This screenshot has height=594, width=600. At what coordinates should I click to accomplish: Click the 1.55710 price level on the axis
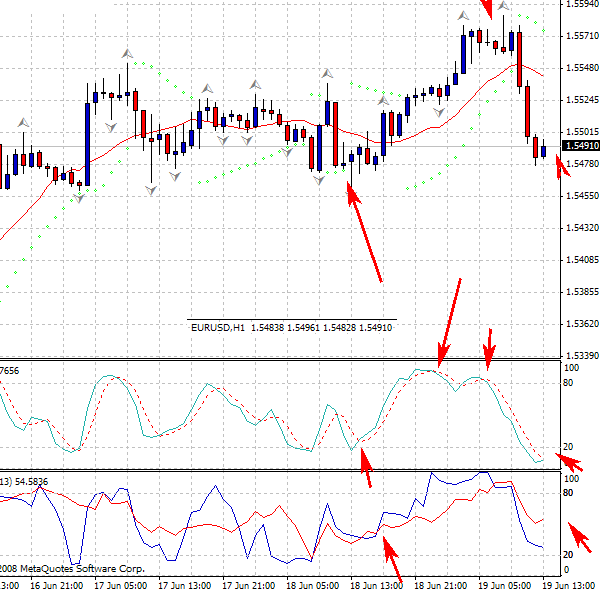581,36
